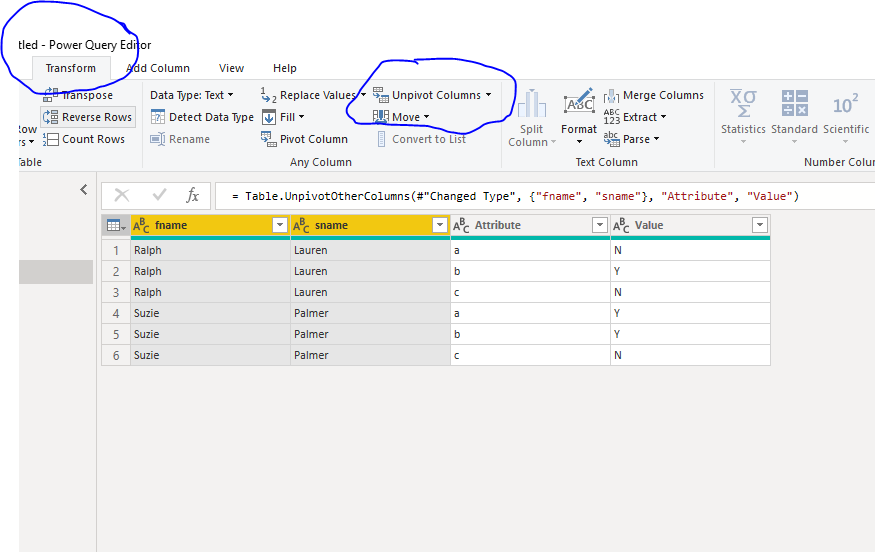The image size is (875, 552).
Task: Collapse the Queries pane with chevron
Action: click(84, 190)
